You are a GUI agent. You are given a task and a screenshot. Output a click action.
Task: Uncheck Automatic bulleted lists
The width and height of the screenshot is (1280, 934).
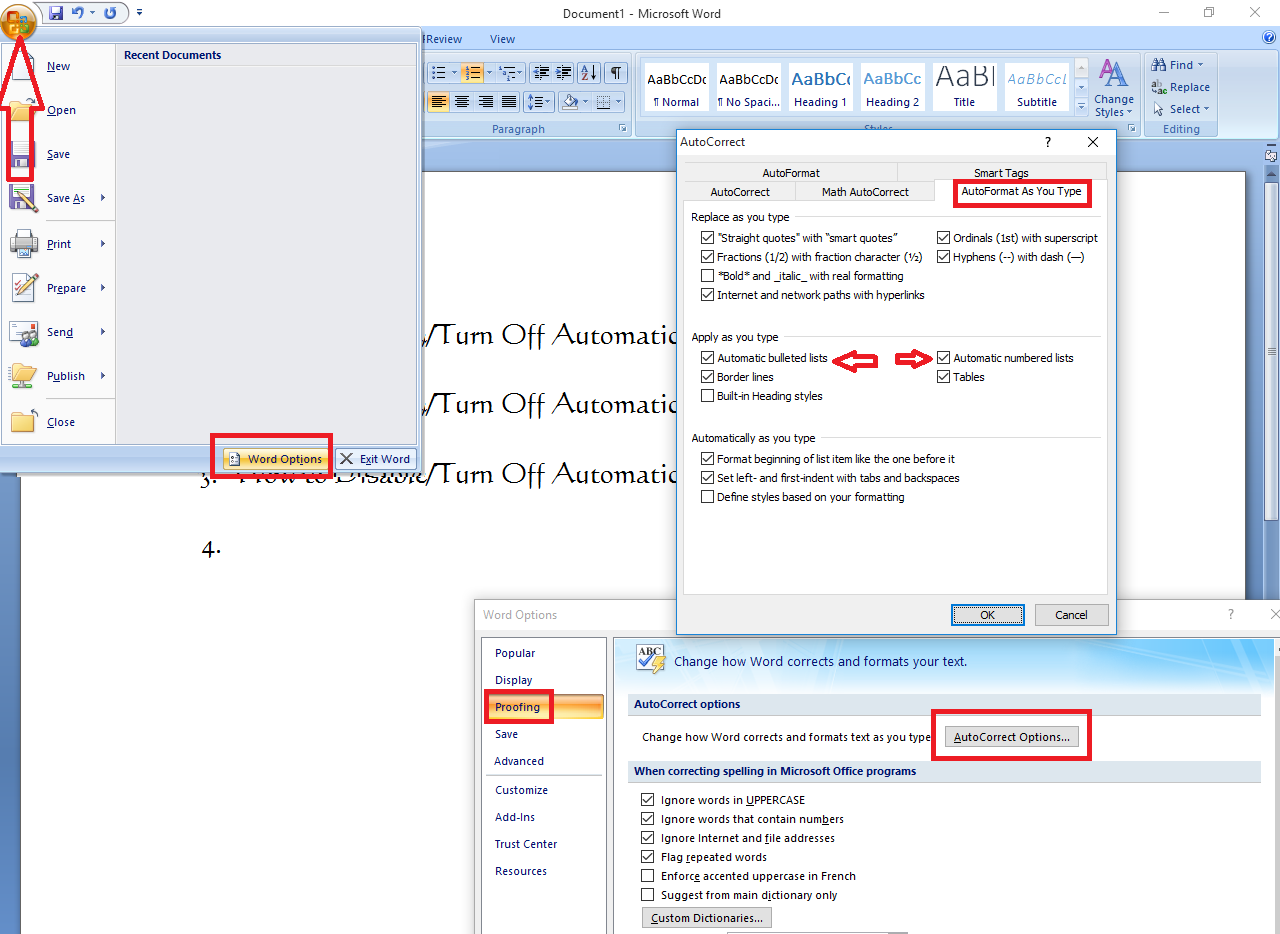pos(708,358)
